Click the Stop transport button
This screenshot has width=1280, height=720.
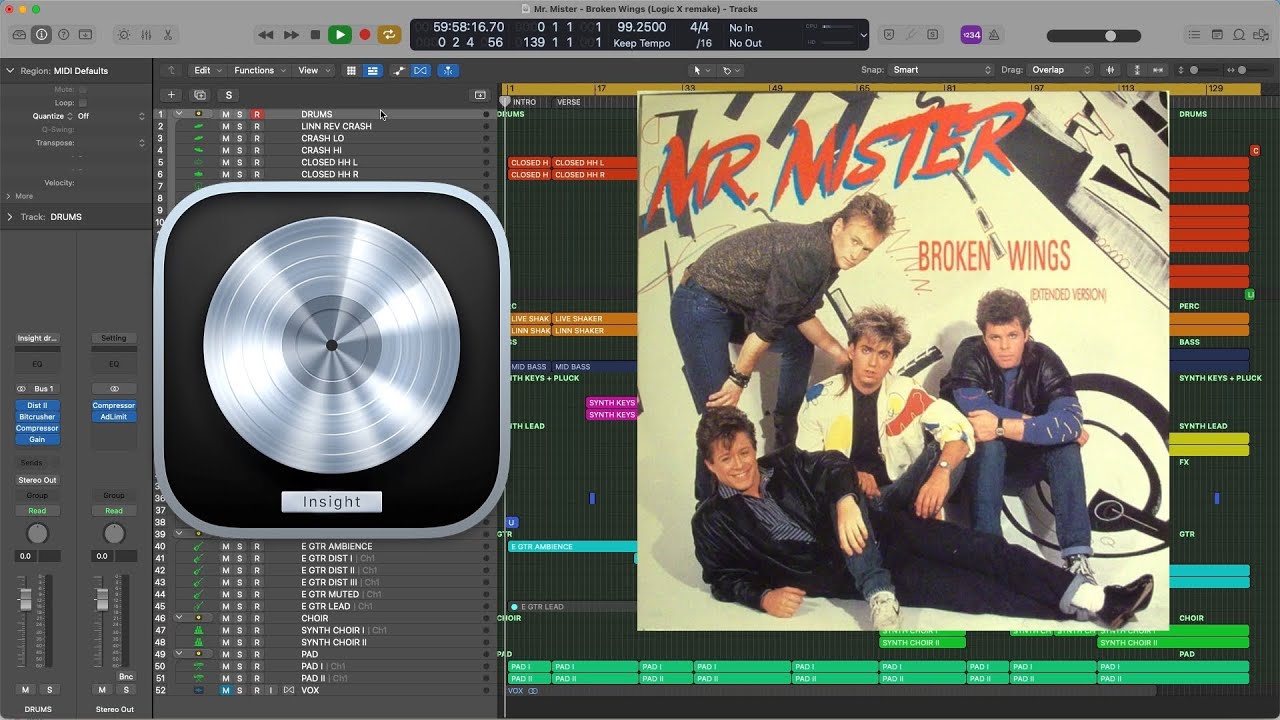[316, 34]
